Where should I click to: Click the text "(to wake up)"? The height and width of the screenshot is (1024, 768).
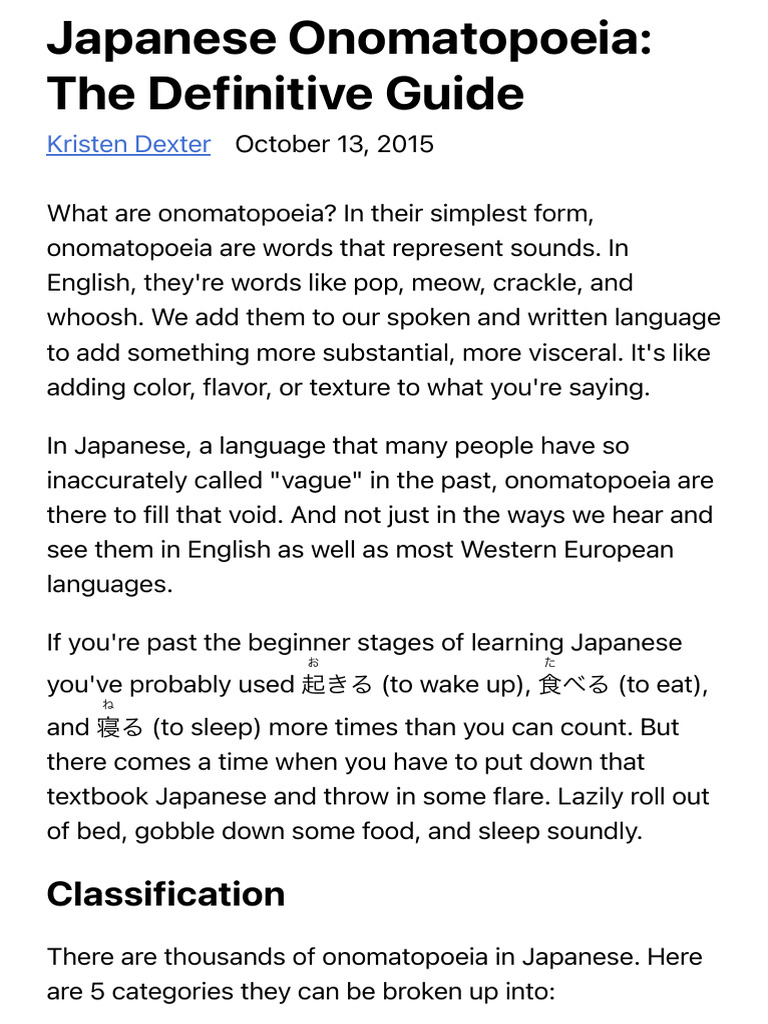[454, 685]
